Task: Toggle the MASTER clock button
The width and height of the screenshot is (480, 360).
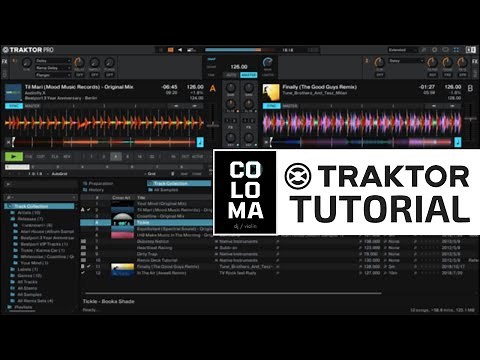Action: 249,75
